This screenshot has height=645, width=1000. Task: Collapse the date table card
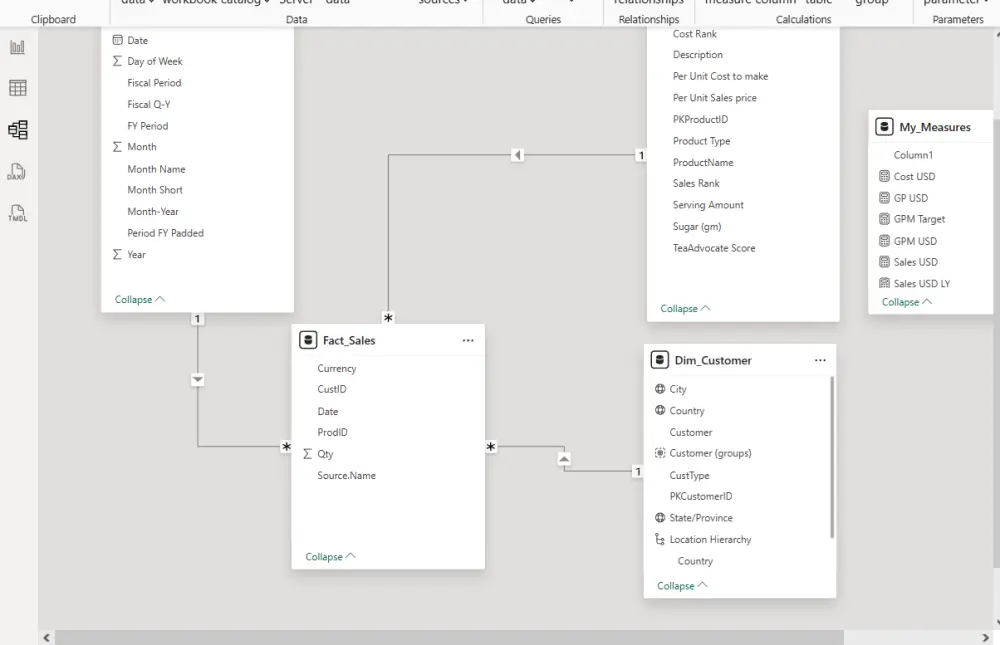140,299
